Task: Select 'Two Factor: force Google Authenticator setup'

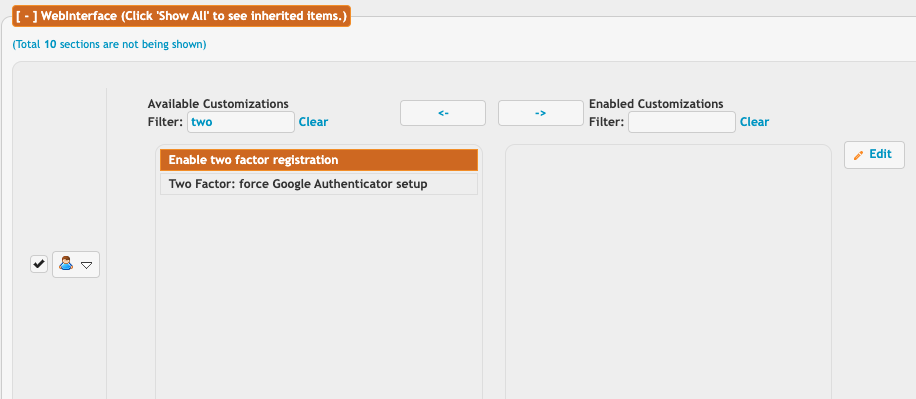Action: [x=319, y=184]
